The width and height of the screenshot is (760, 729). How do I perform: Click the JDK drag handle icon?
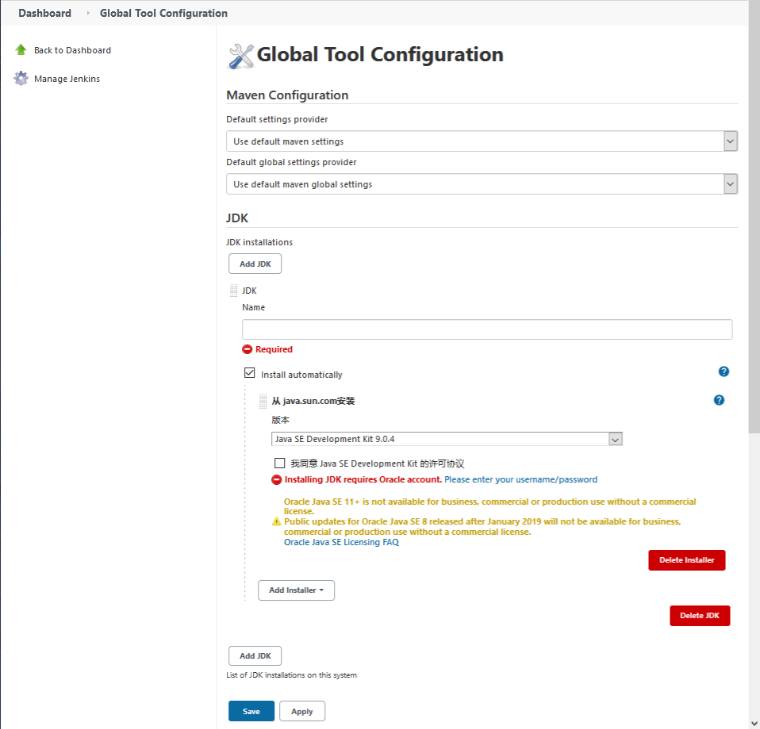tap(234, 290)
